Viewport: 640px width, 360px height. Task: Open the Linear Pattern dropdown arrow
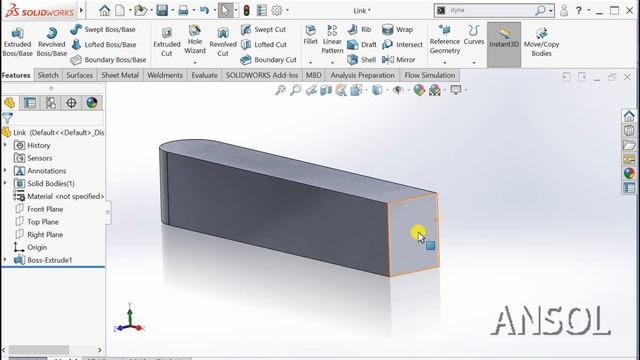332,63
